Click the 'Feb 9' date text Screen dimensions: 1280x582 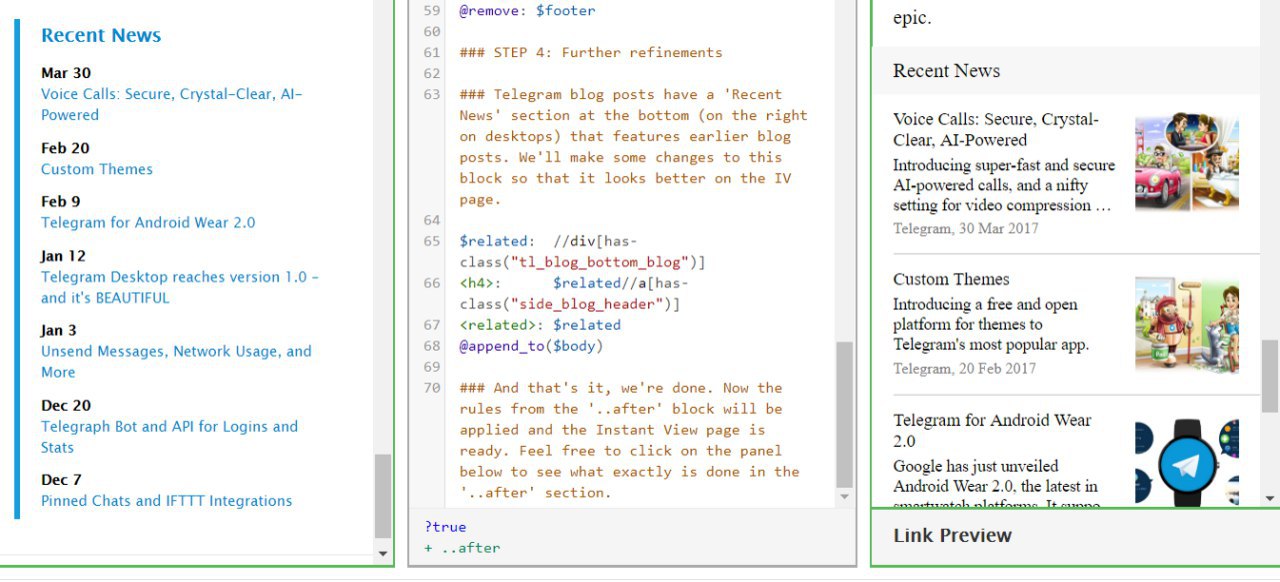click(61, 201)
